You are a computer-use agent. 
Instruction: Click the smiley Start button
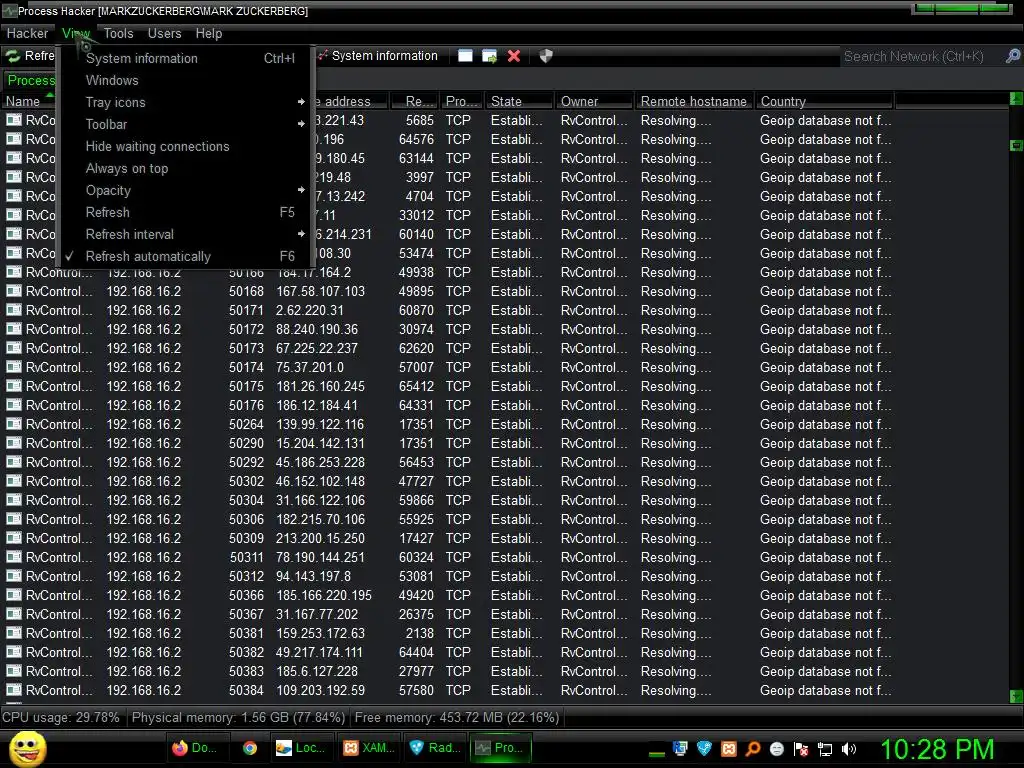[x=28, y=748]
